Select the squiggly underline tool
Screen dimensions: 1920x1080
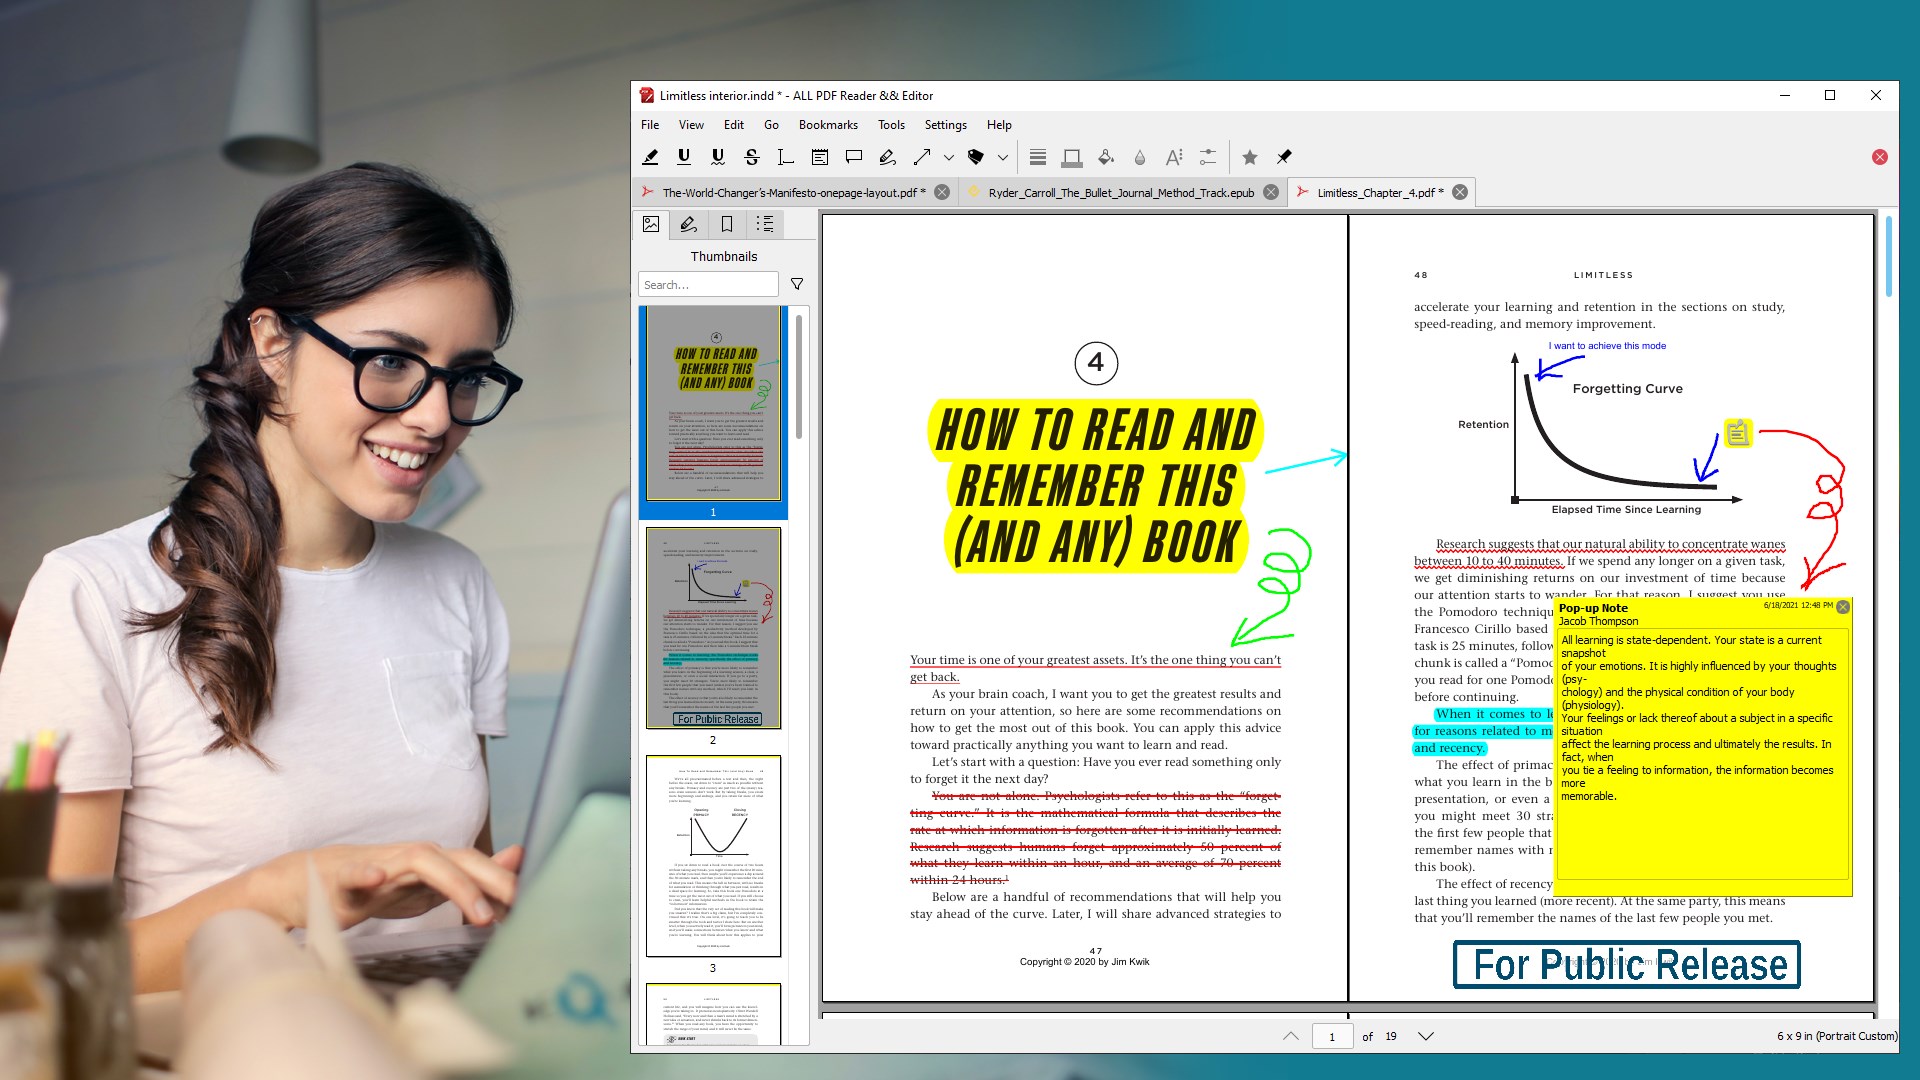tap(718, 157)
